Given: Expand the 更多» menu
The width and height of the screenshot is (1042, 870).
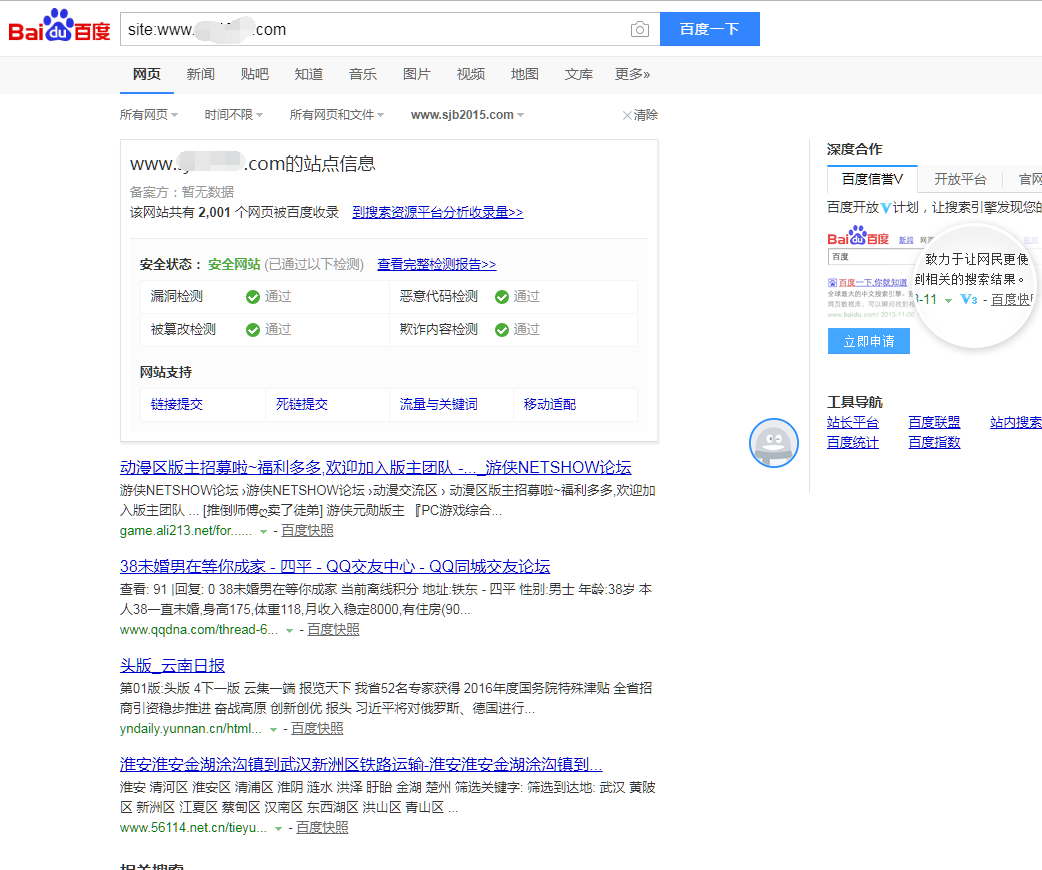Looking at the screenshot, I should 632,74.
